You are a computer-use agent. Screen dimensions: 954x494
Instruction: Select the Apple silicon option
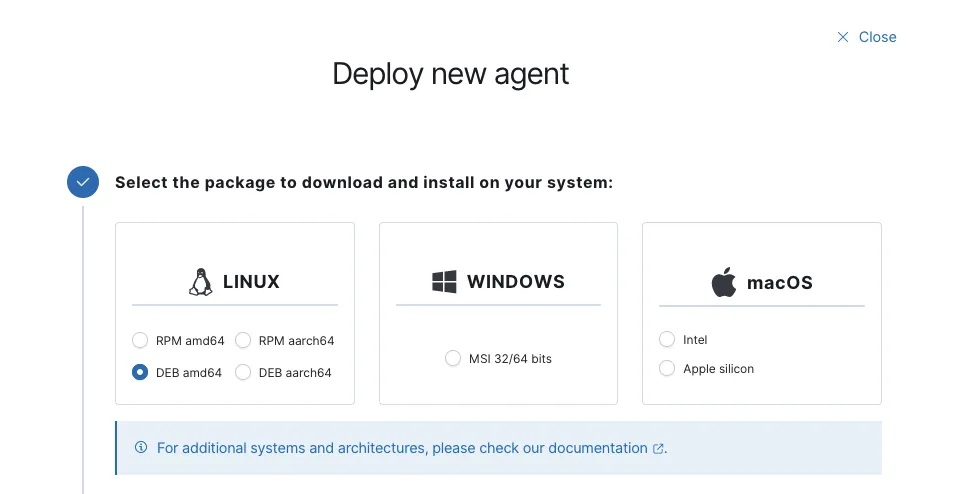click(x=667, y=369)
